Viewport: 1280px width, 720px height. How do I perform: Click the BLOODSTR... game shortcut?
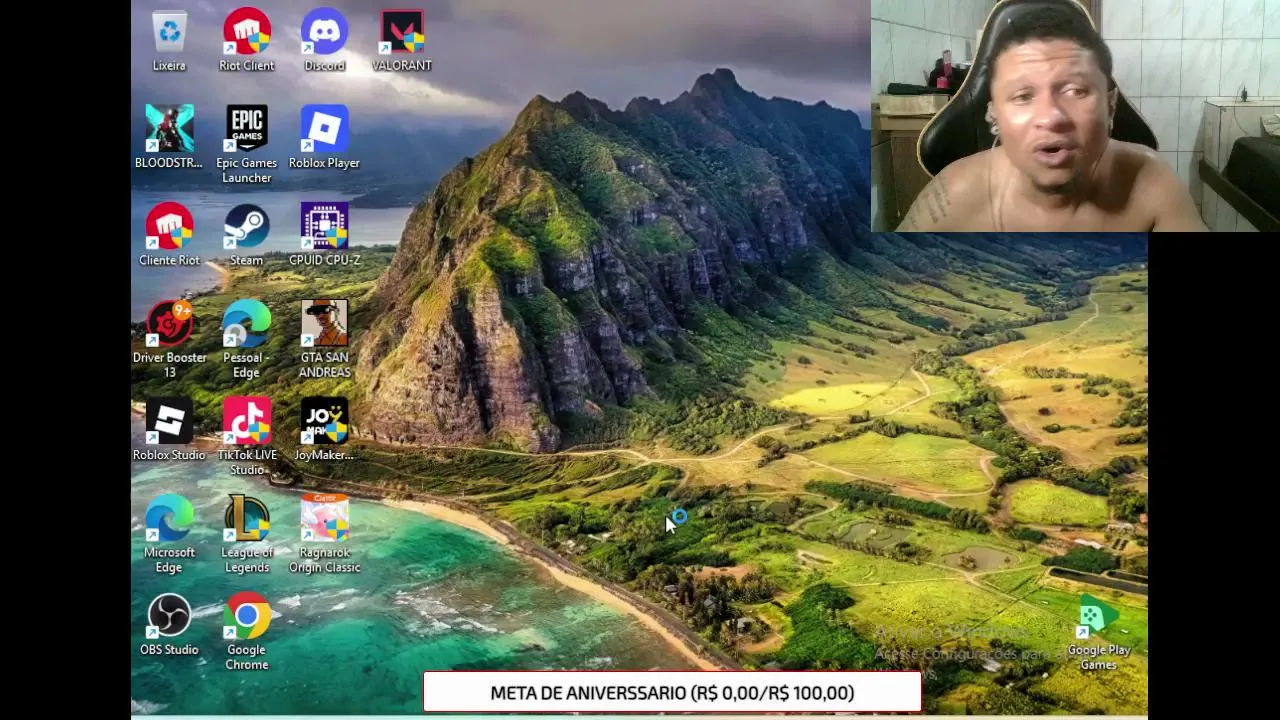click(169, 137)
